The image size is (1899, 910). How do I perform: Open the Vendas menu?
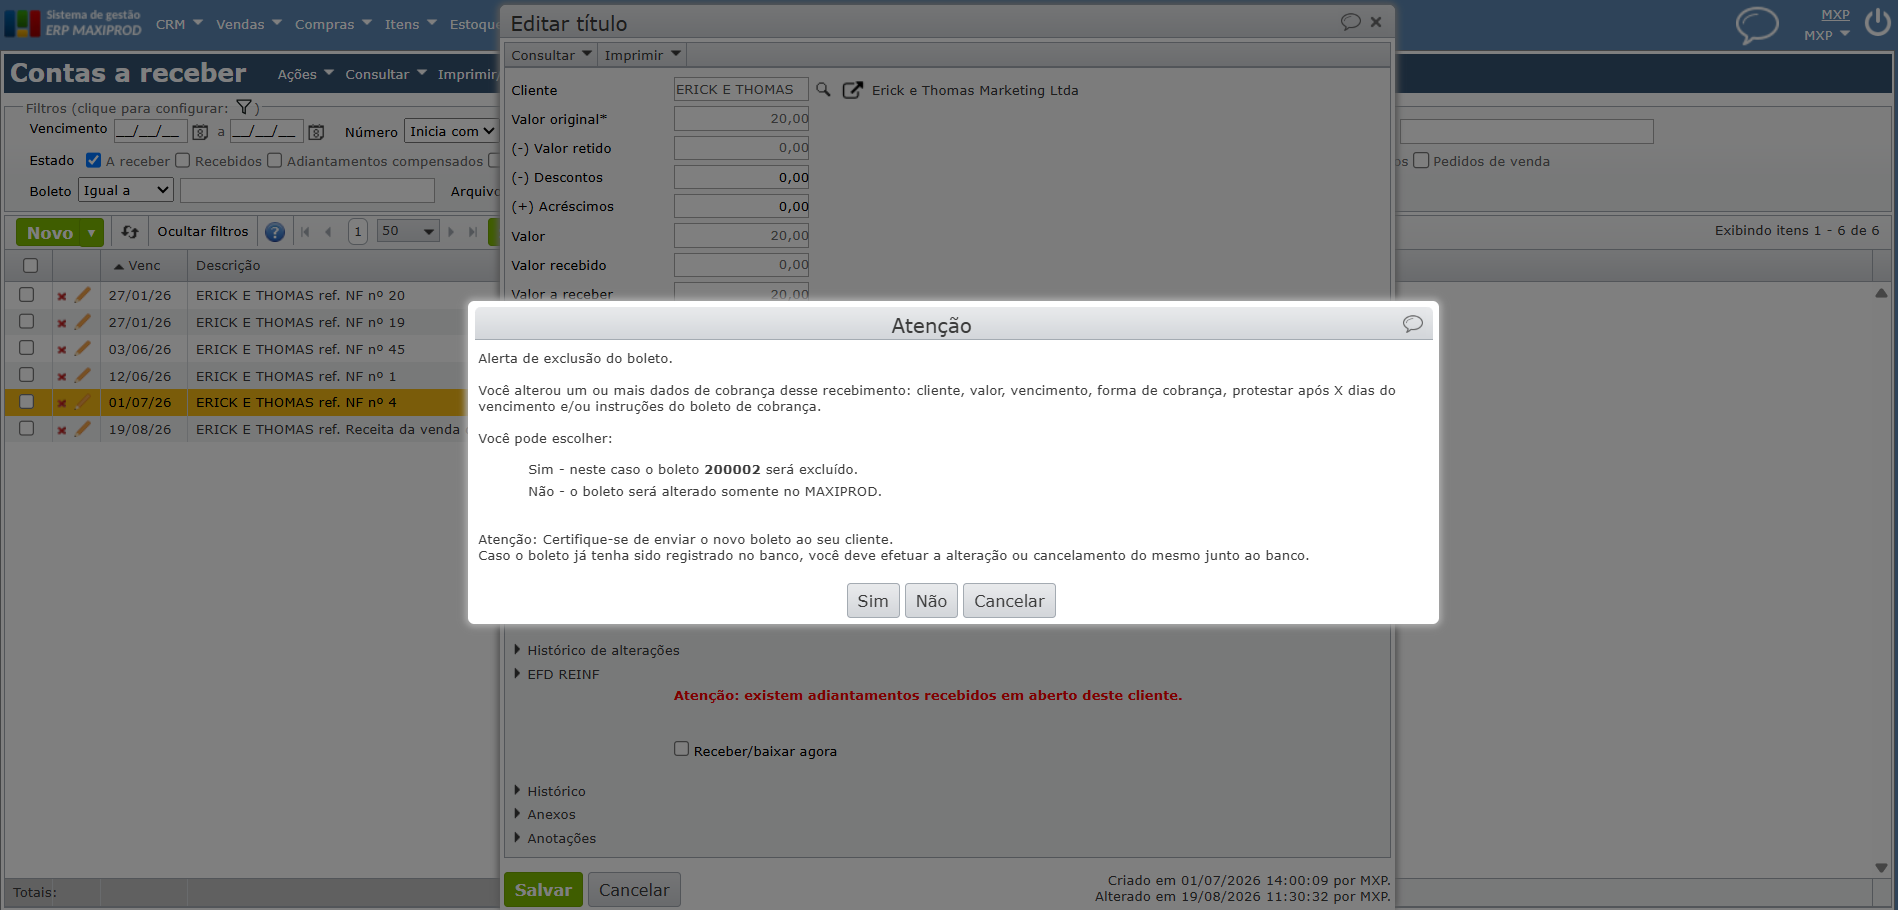pos(249,24)
